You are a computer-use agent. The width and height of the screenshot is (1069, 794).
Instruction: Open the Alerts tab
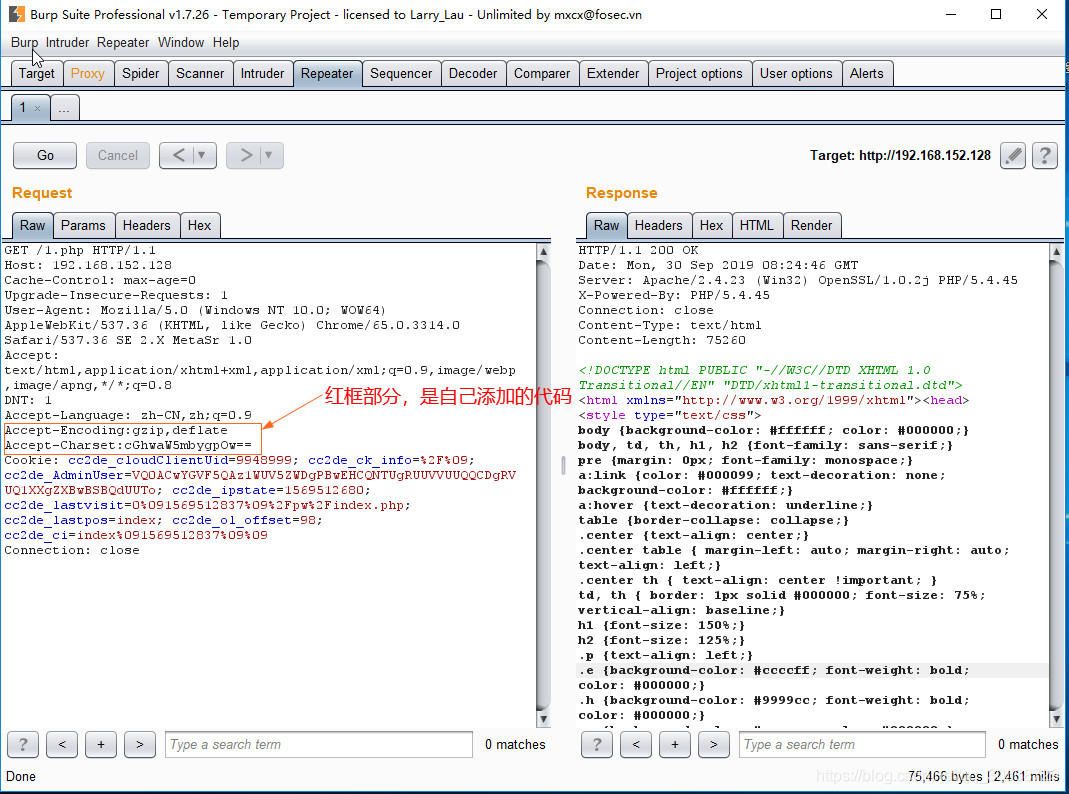867,74
